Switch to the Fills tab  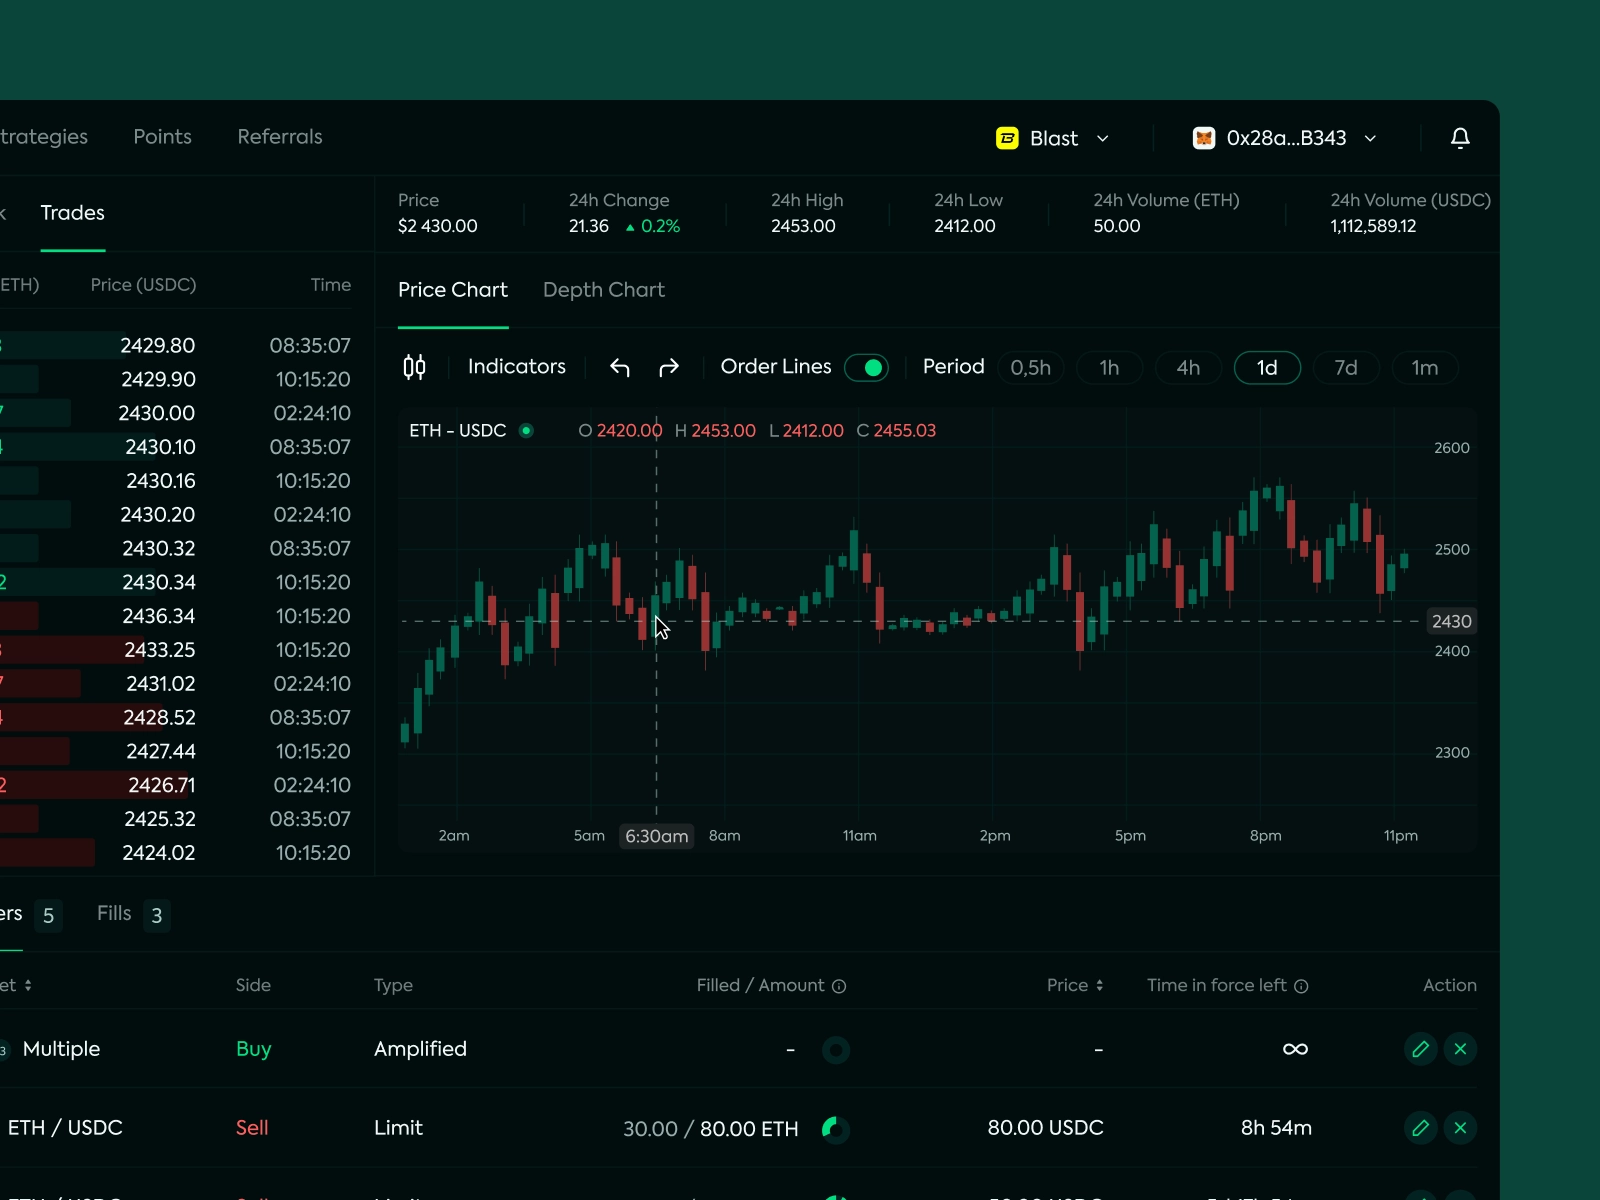point(114,913)
